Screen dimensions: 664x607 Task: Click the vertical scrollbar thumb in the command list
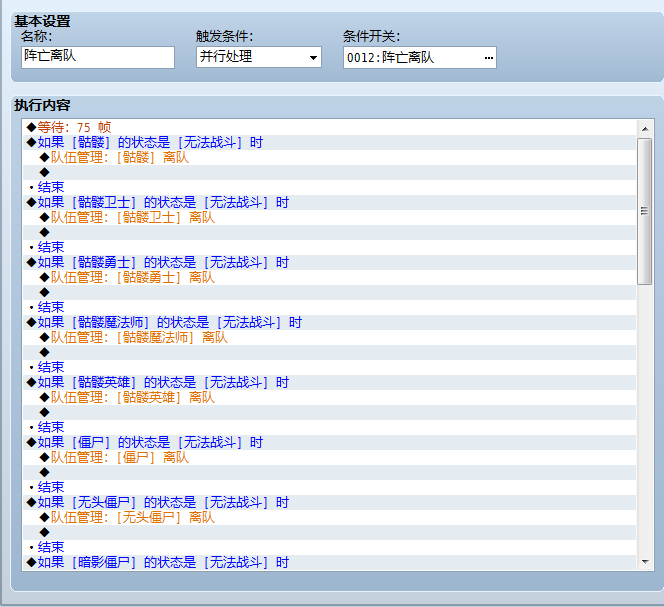click(645, 211)
